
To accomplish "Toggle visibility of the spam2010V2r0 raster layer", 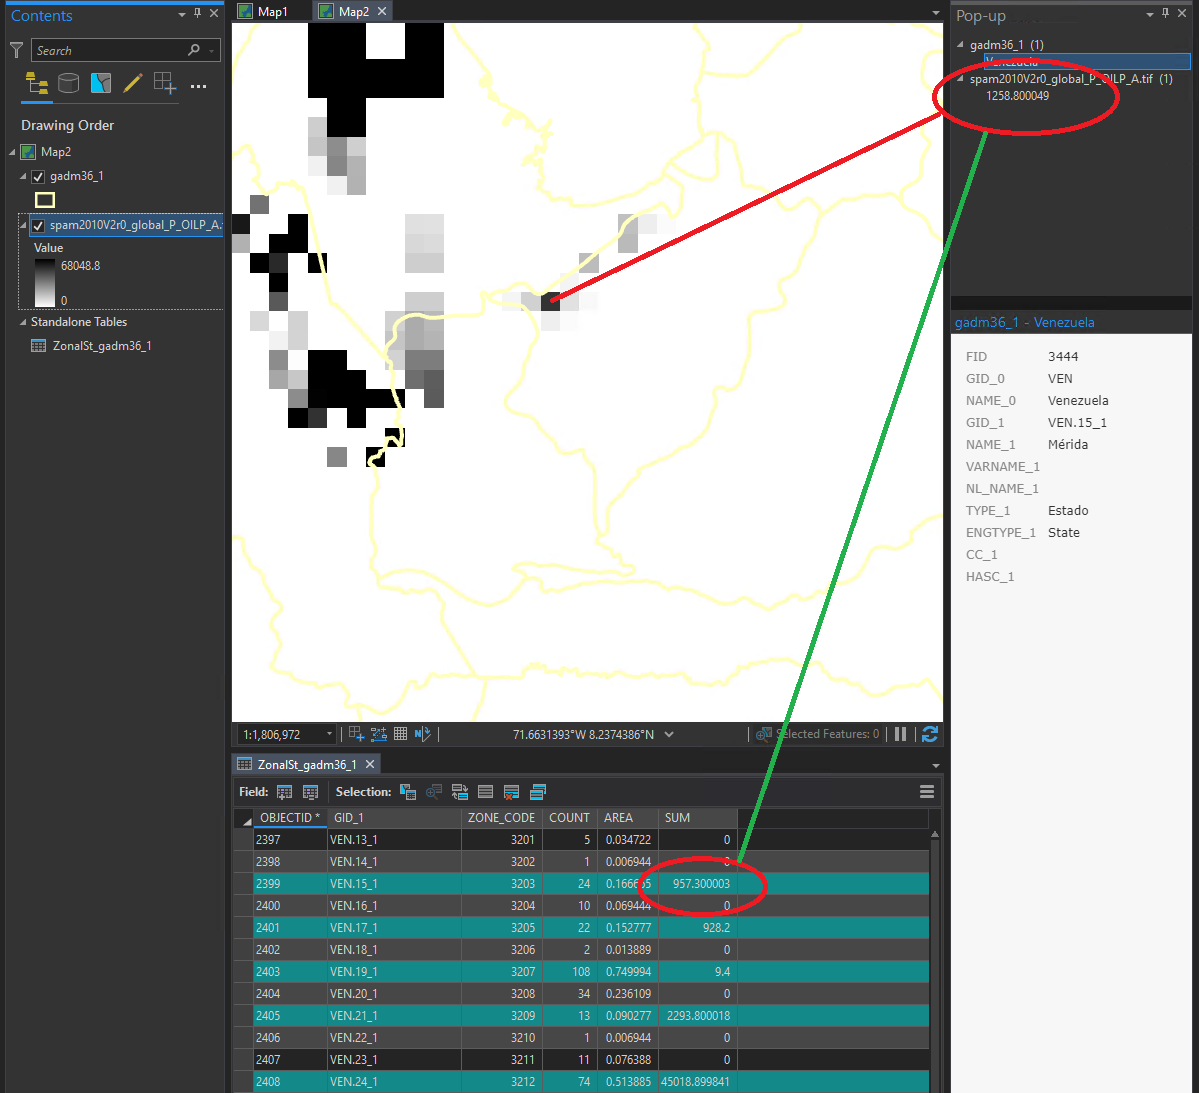I will coord(38,225).
